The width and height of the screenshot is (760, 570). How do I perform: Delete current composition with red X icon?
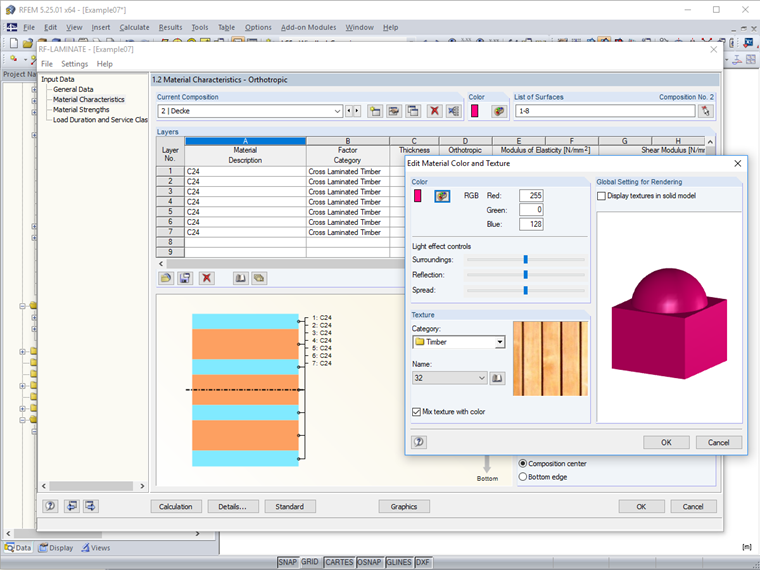click(x=434, y=111)
